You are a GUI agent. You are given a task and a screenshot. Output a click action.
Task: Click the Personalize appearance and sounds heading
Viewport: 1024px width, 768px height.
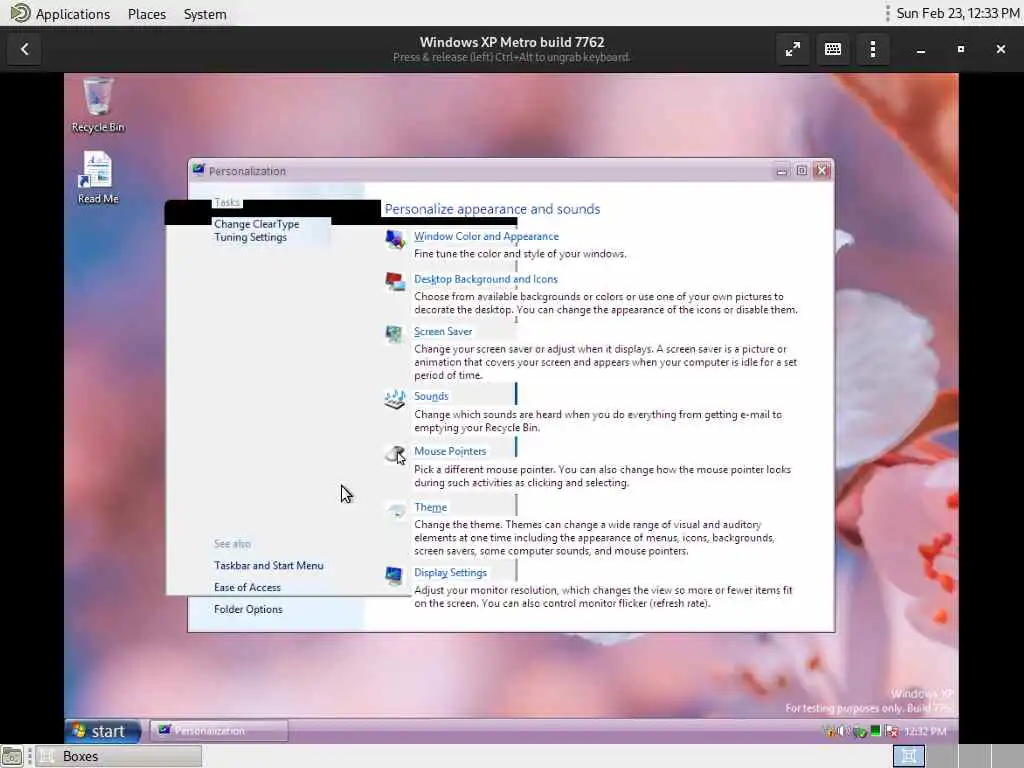(492, 209)
